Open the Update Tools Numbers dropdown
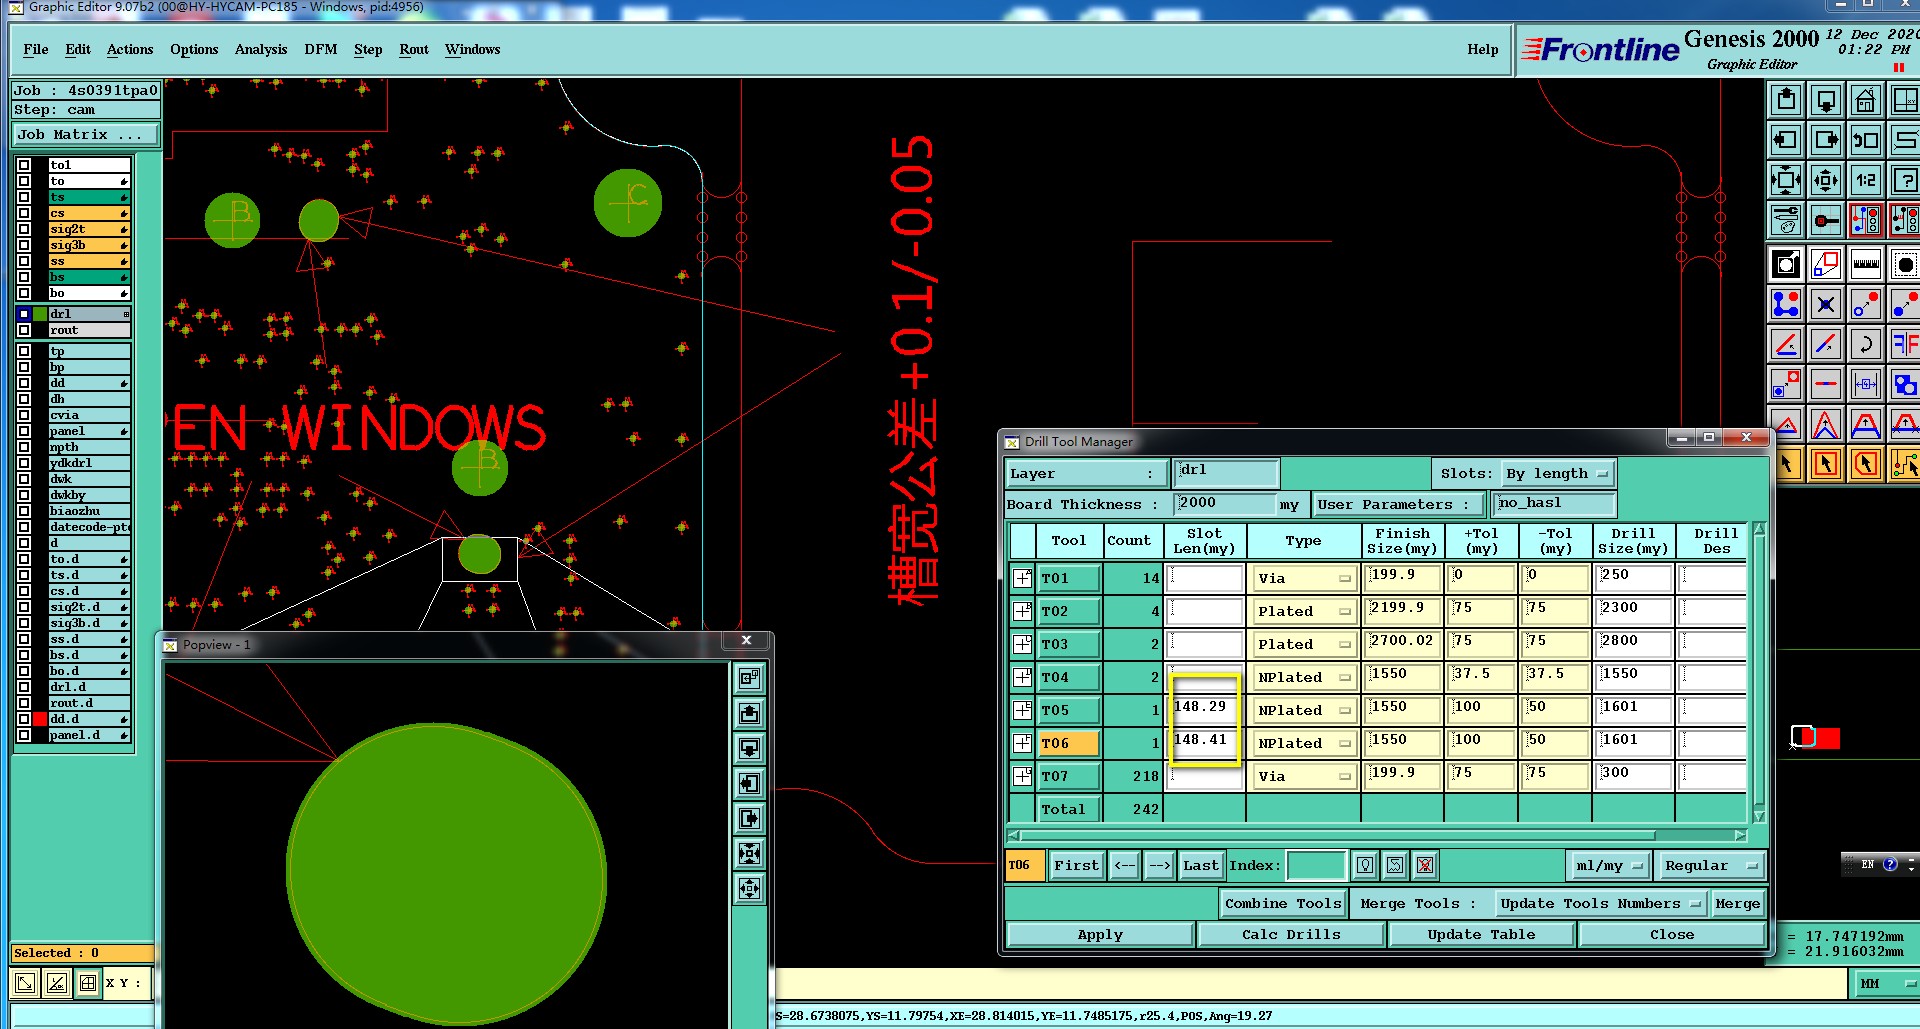The height and width of the screenshot is (1029, 1920). coord(1599,903)
